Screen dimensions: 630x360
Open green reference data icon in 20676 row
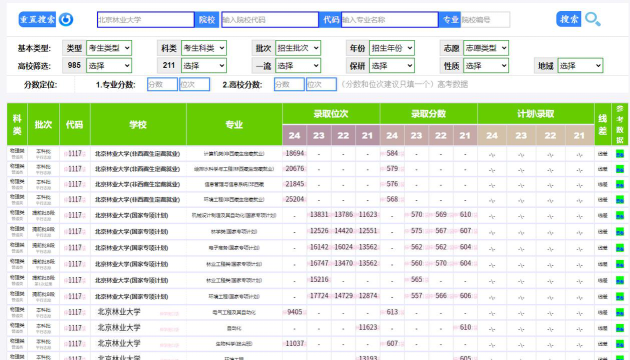(620, 169)
